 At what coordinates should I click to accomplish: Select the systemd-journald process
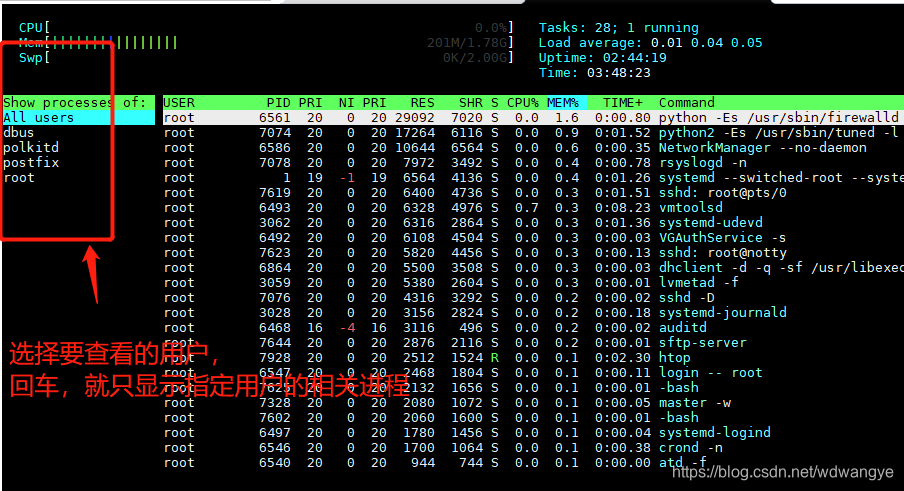point(533,312)
